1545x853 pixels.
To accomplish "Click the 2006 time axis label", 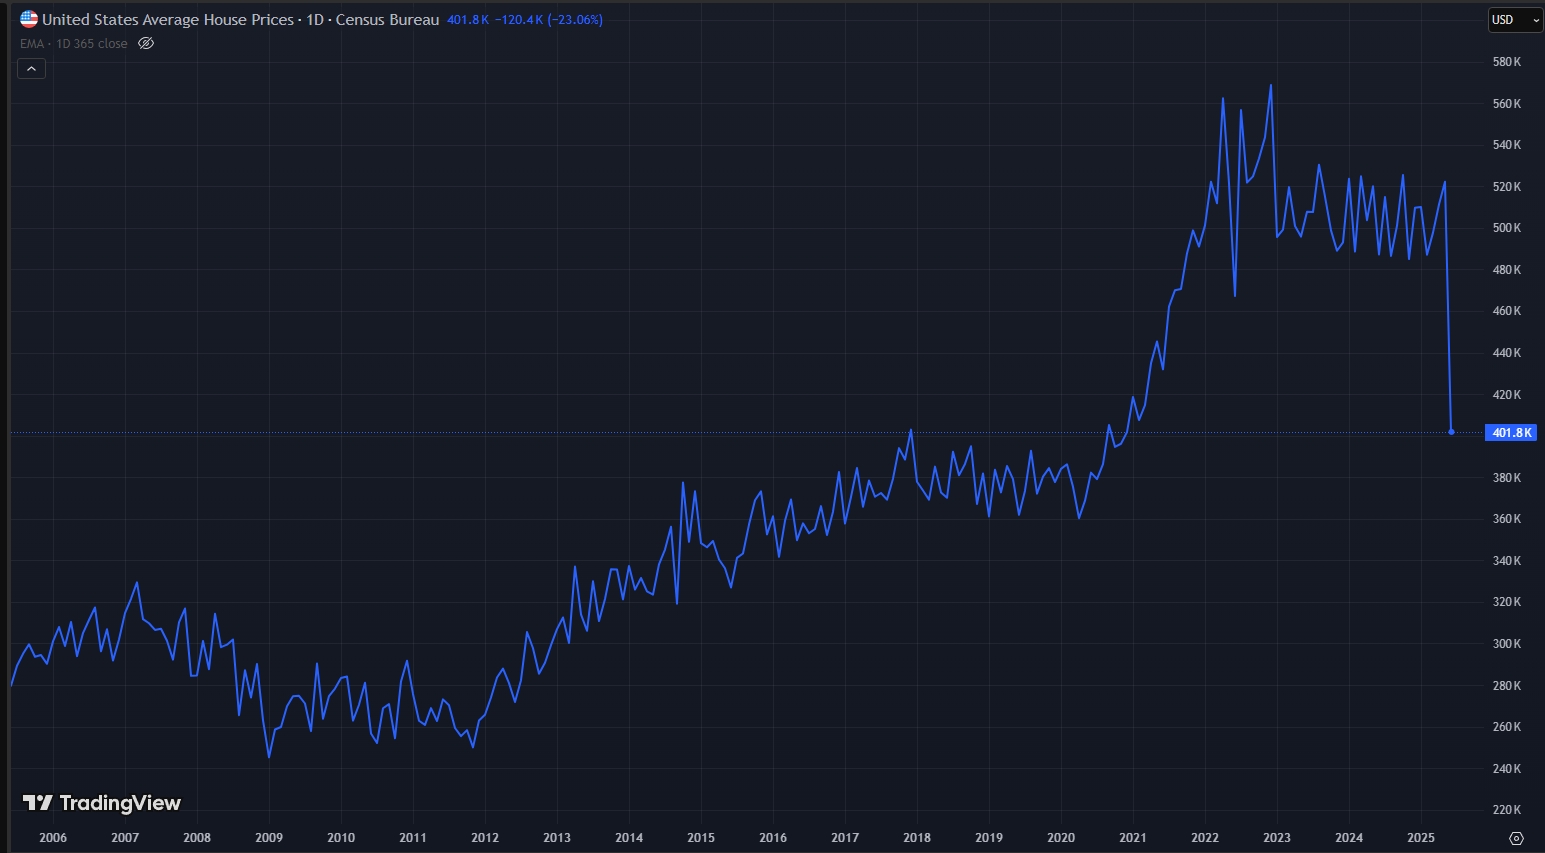I will click(x=53, y=838).
